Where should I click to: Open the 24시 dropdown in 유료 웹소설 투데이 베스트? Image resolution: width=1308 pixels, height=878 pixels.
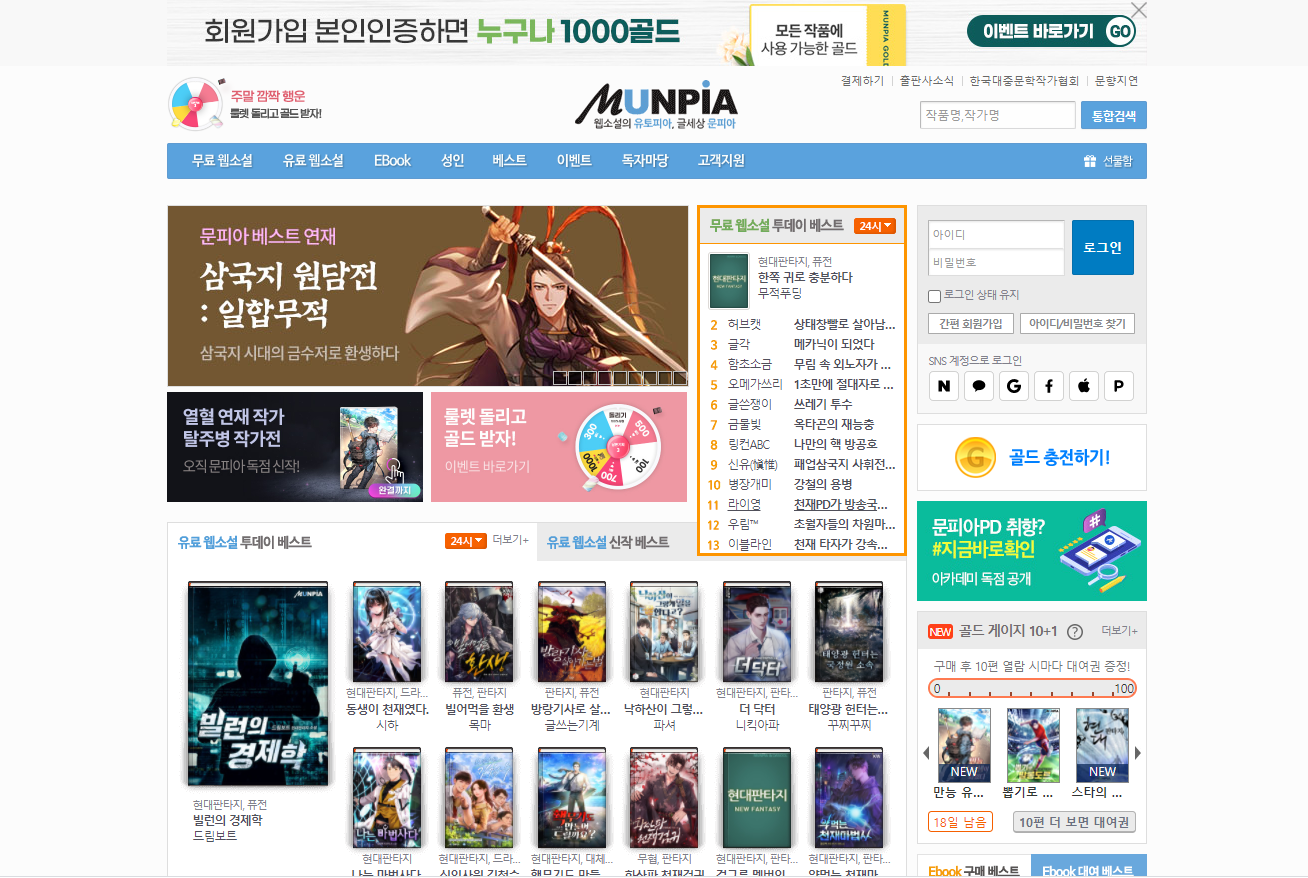[465, 541]
